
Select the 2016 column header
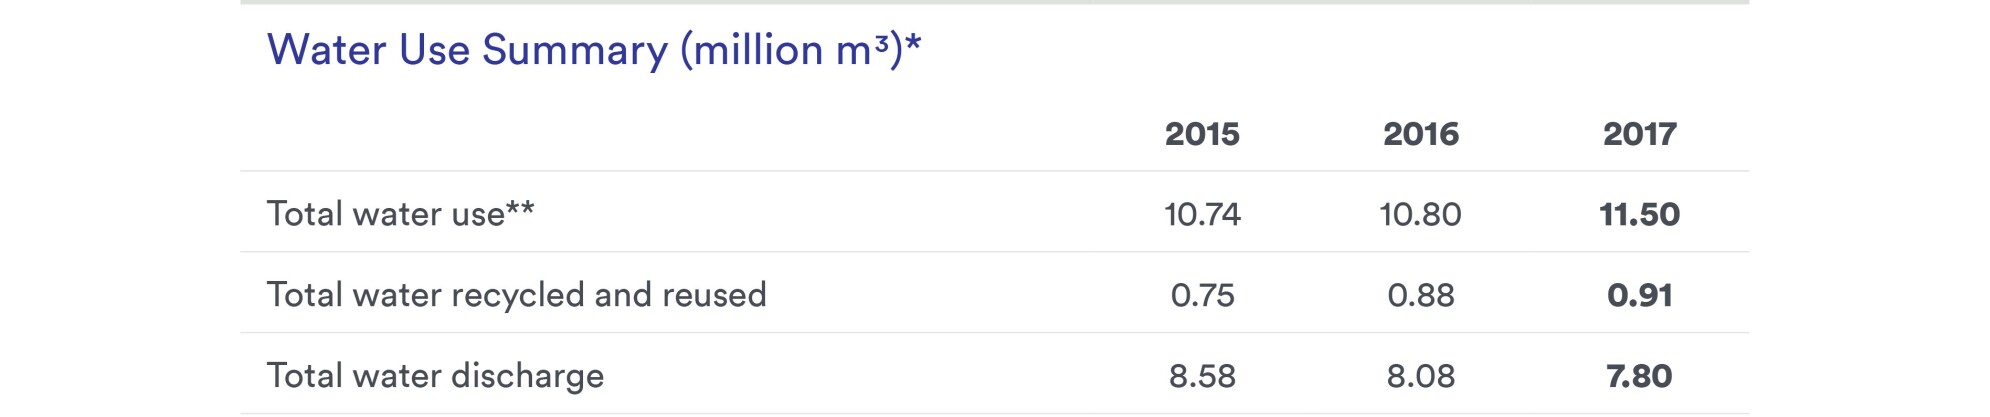tap(1420, 134)
